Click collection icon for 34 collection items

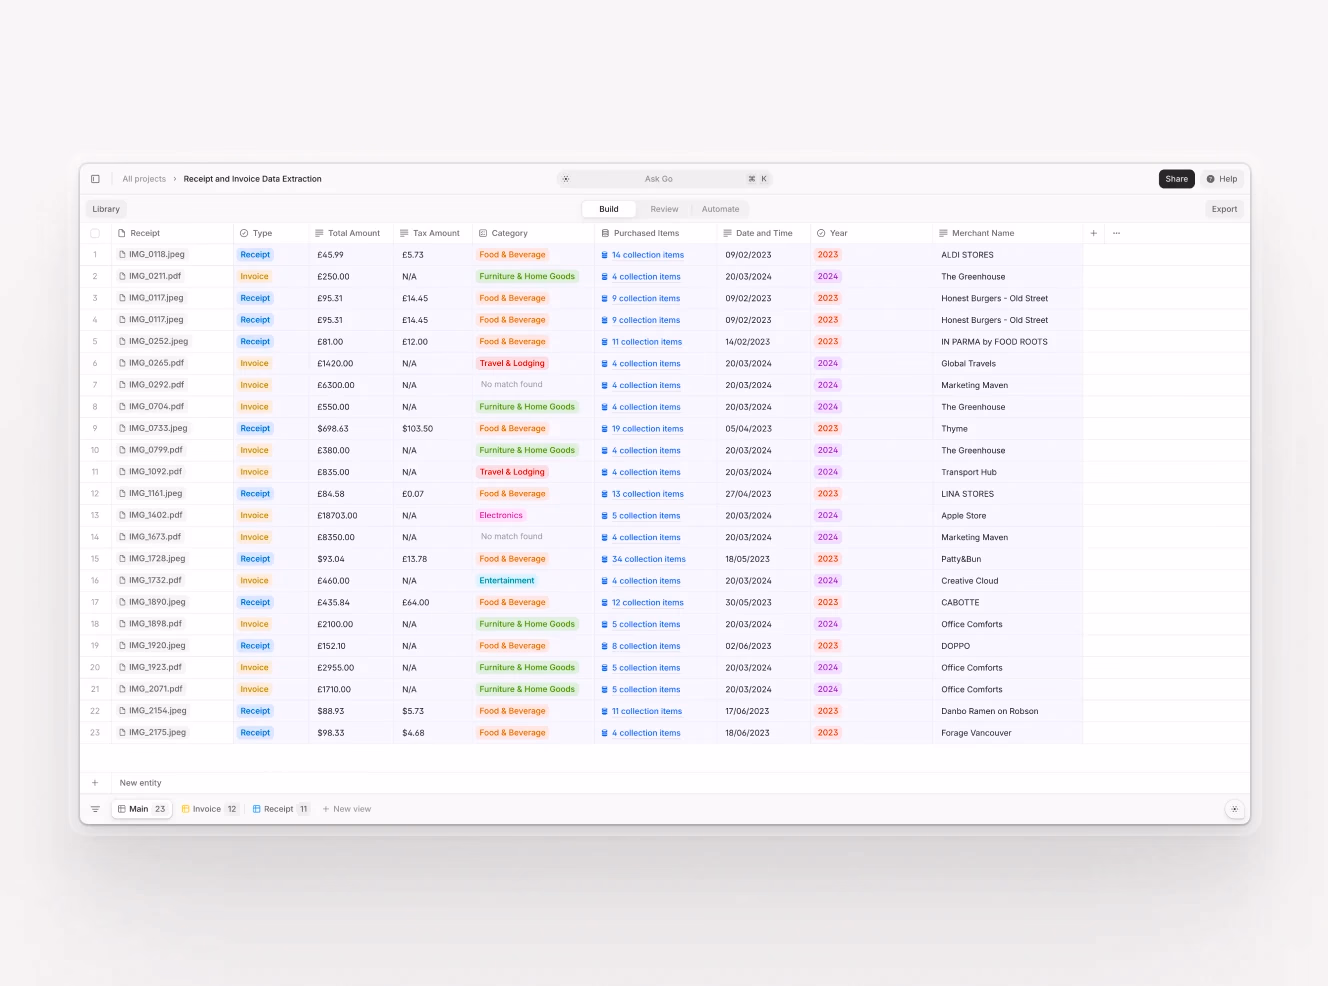point(605,559)
